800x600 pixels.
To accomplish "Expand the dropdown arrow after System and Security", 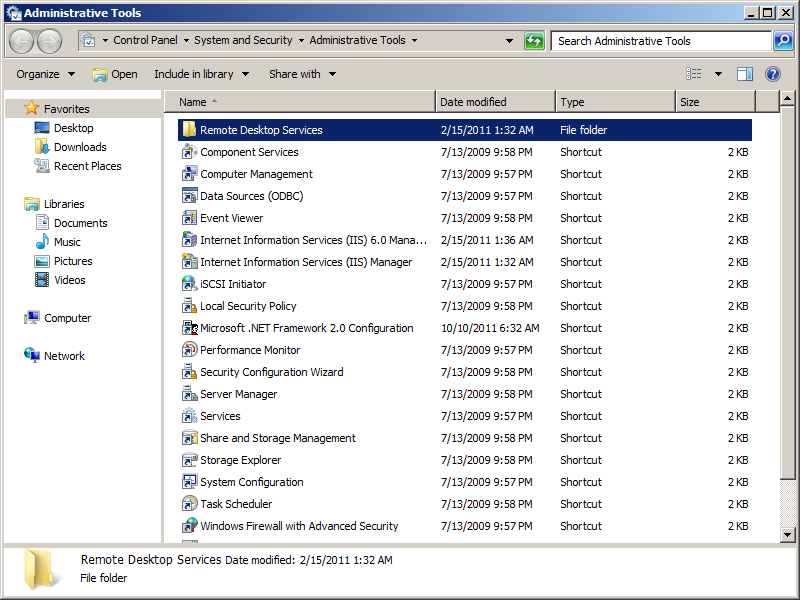I will click(301, 40).
